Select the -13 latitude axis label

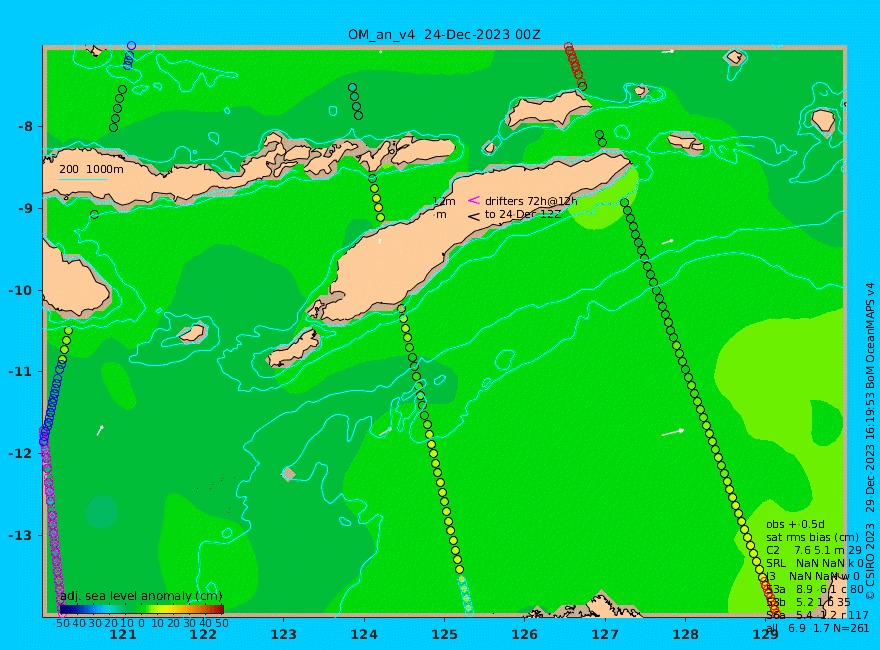click(21, 535)
